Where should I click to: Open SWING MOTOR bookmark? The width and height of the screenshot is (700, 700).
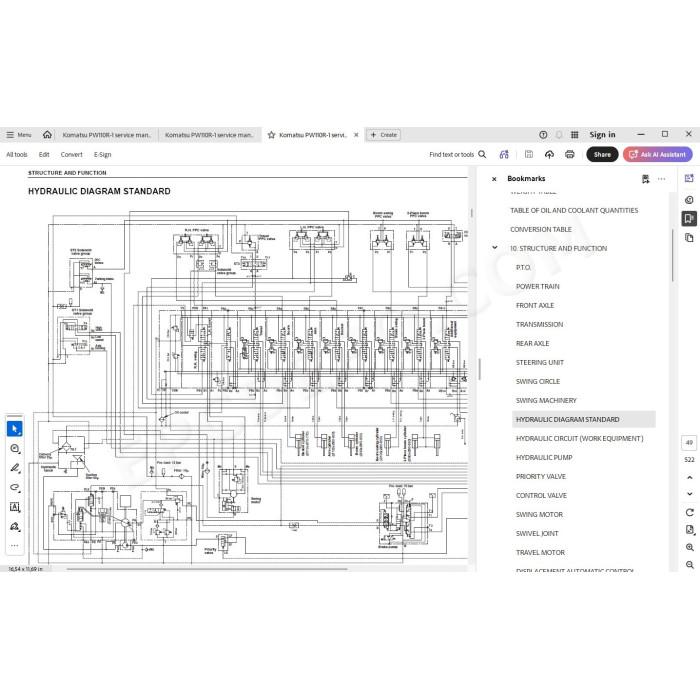coord(539,515)
